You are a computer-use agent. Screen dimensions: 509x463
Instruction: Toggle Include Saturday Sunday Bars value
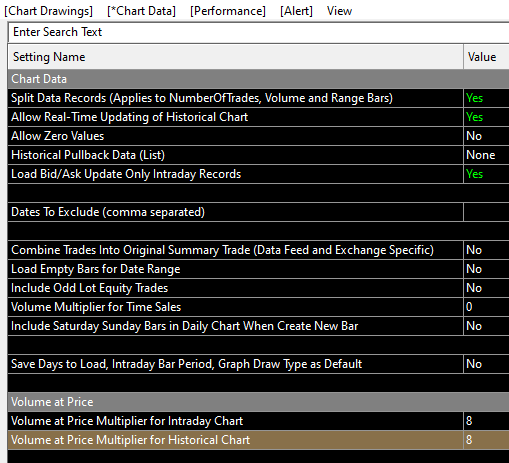click(x=486, y=326)
